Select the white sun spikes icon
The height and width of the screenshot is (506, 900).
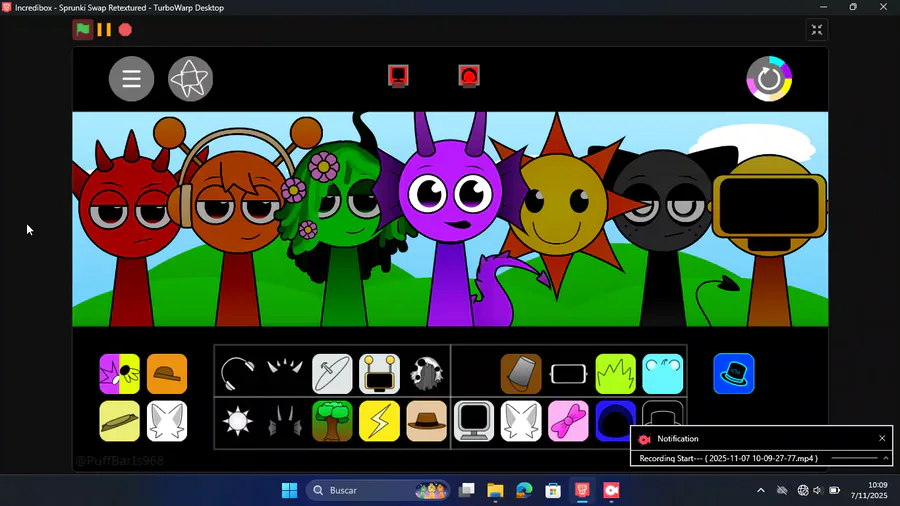[x=238, y=421]
